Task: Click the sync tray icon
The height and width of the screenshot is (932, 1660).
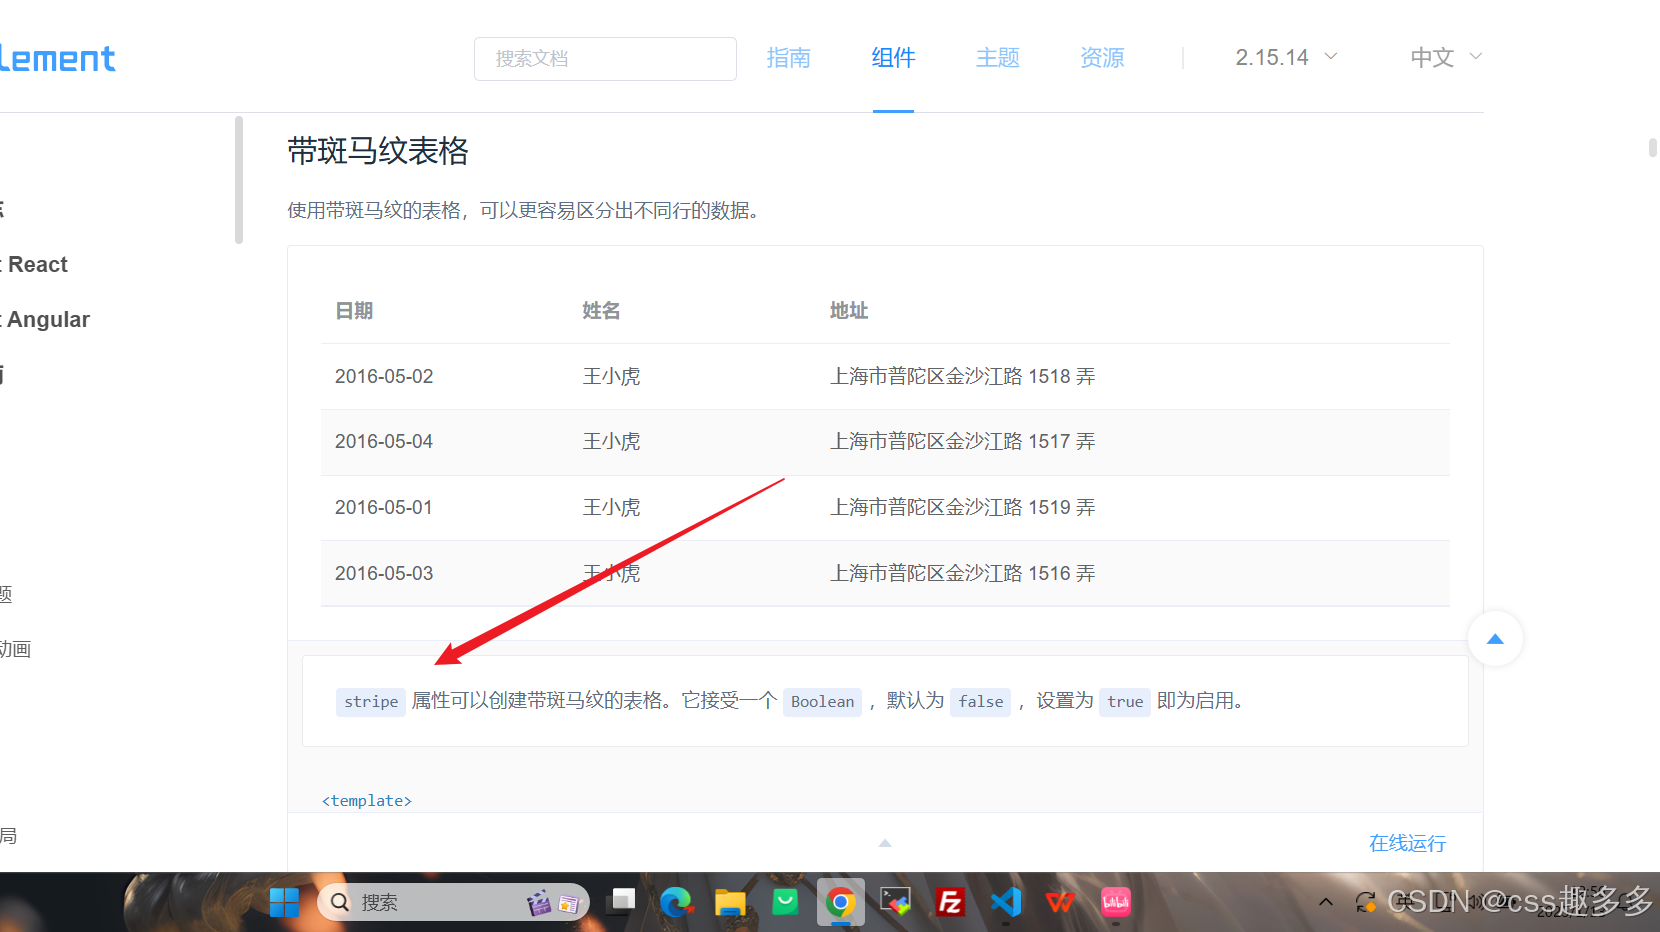Action: tap(1365, 903)
